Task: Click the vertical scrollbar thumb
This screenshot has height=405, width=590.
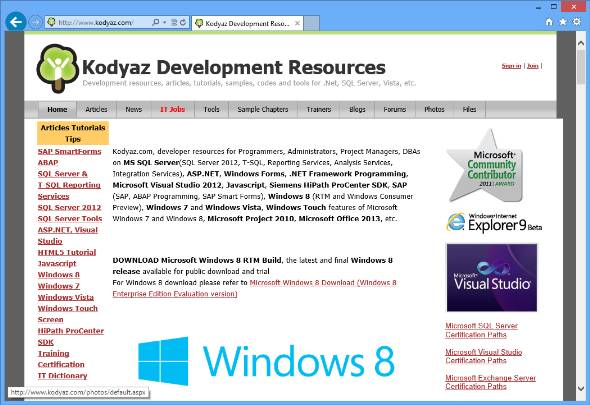Action: pyautogui.click(x=581, y=67)
